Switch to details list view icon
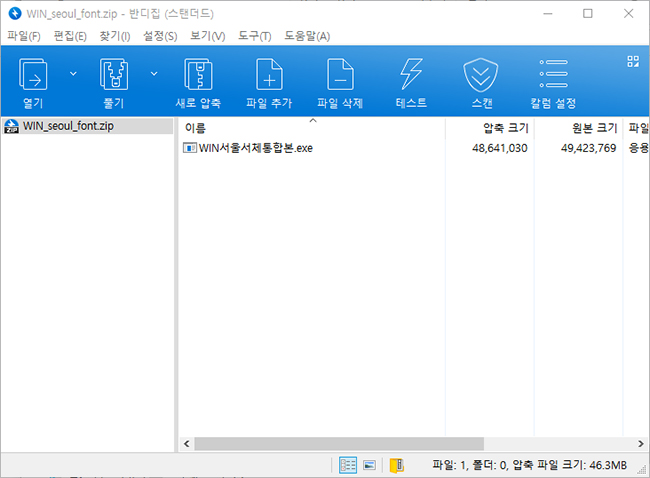The width and height of the screenshot is (650, 478). pos(348,465)
